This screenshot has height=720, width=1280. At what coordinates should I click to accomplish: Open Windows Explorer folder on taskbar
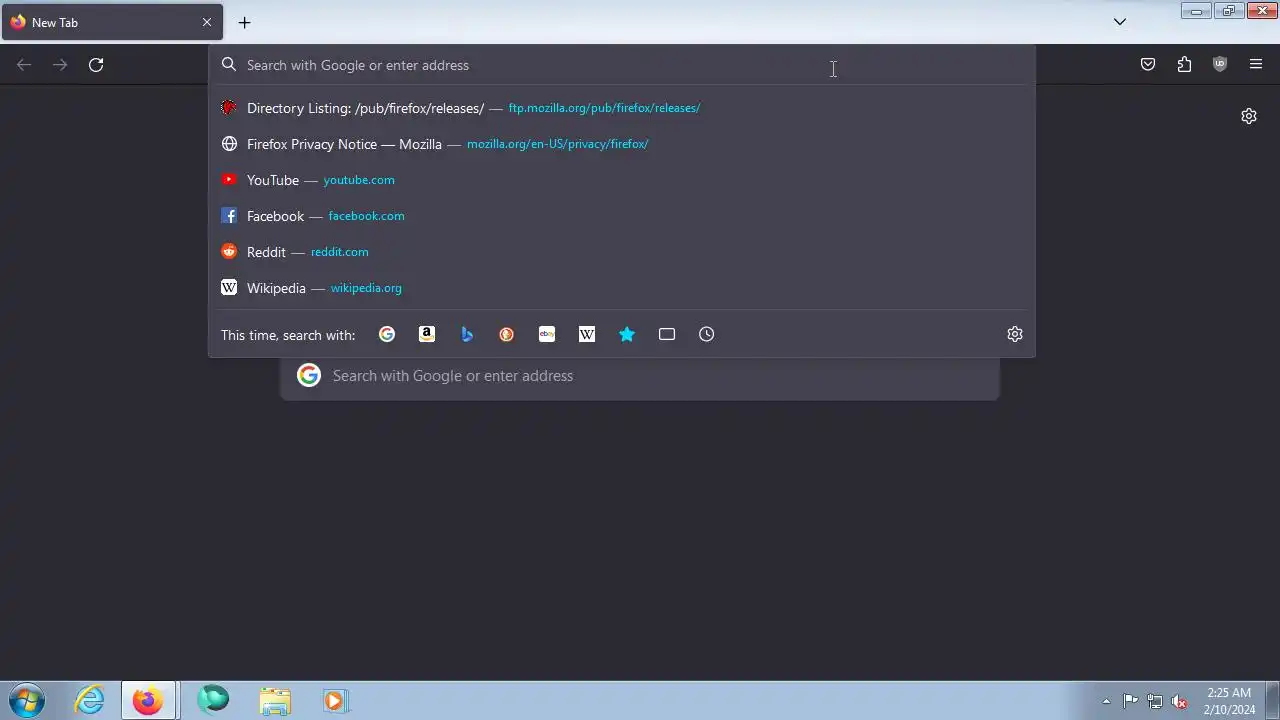tap(274, 700)
